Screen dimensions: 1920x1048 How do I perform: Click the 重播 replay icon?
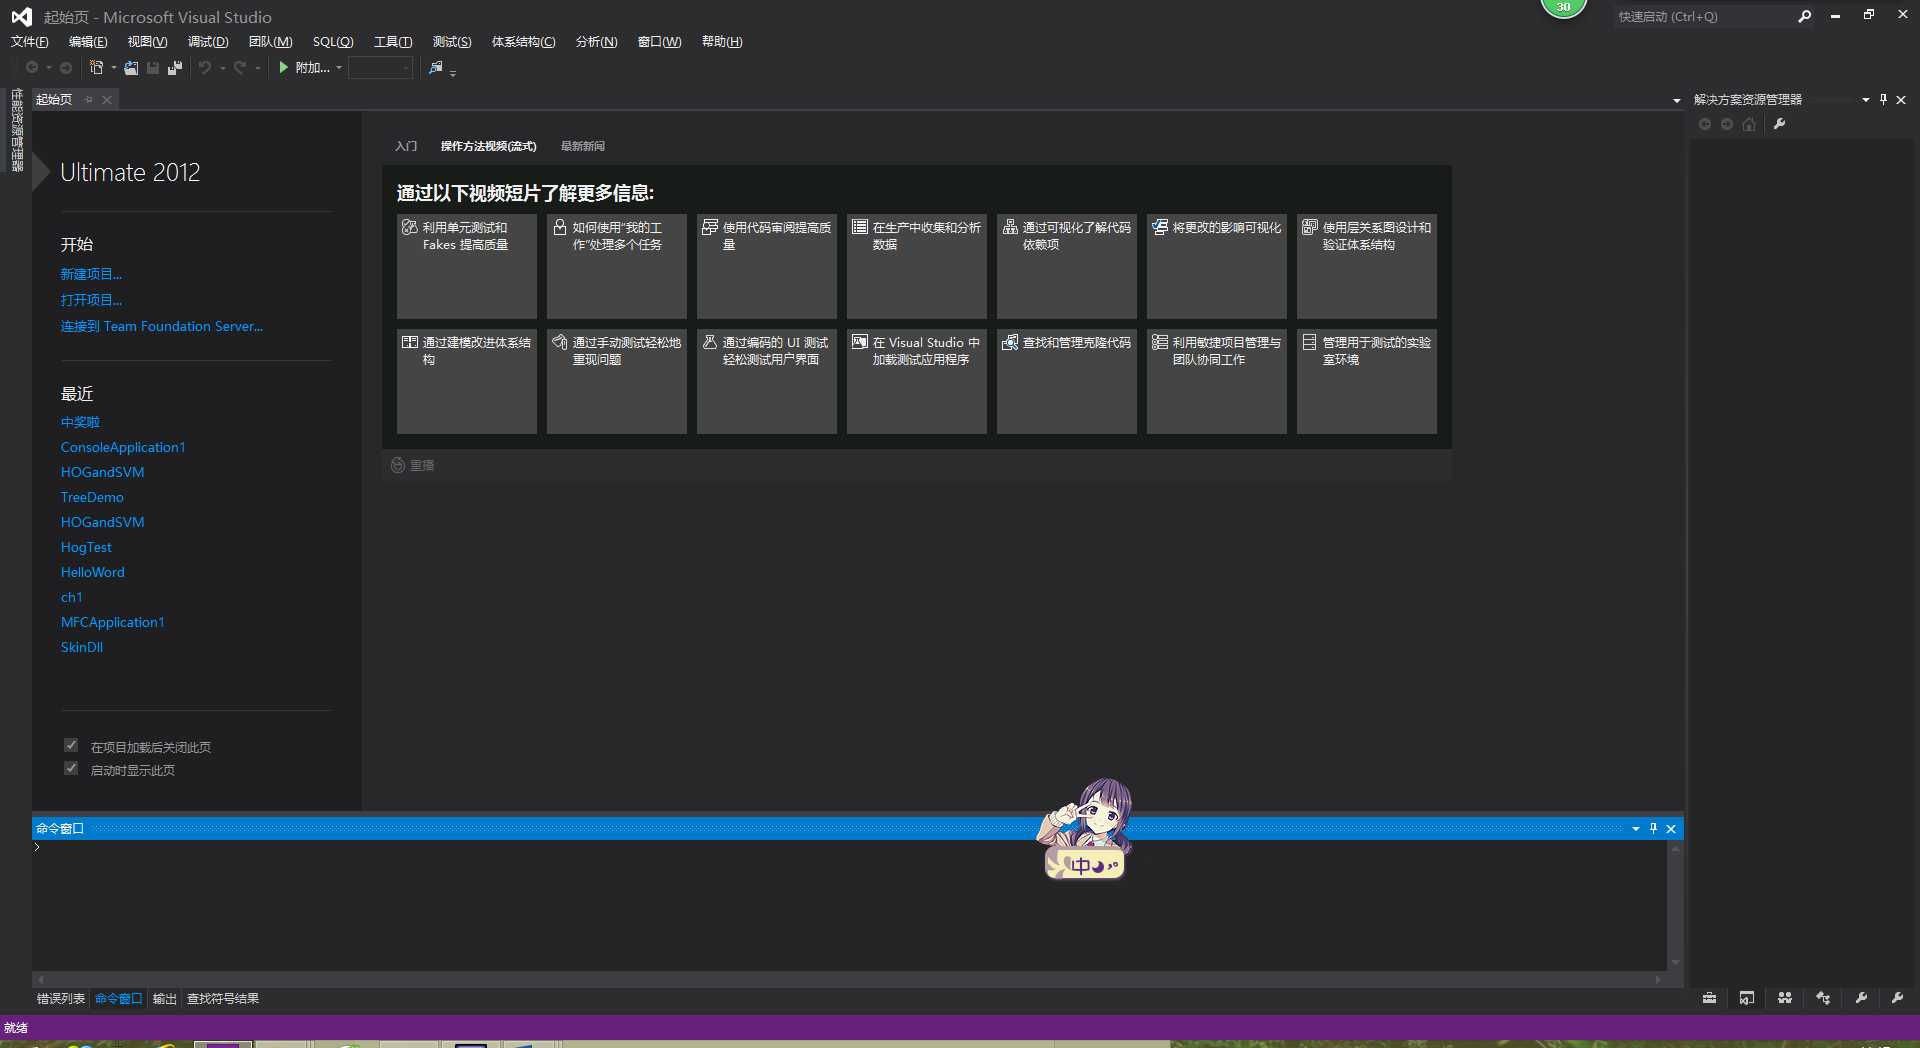point(398,465)
